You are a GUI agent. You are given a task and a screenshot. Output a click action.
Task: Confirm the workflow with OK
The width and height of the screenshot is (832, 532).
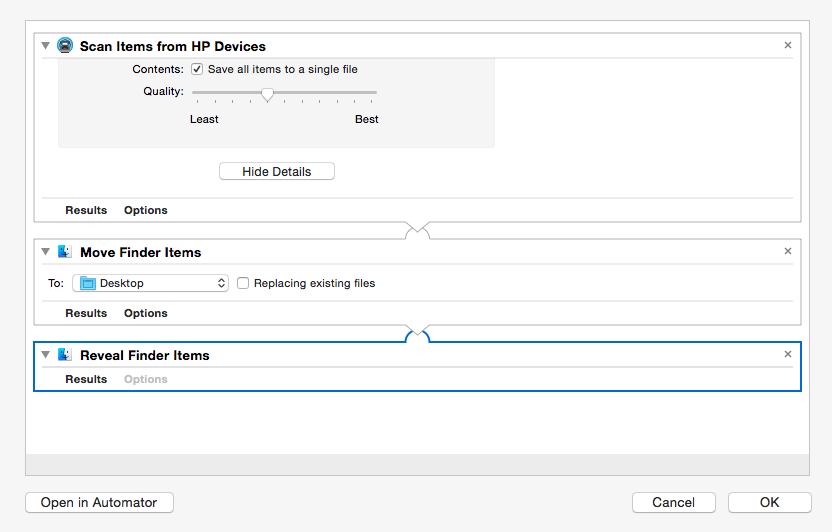click(x=769, y=502)
